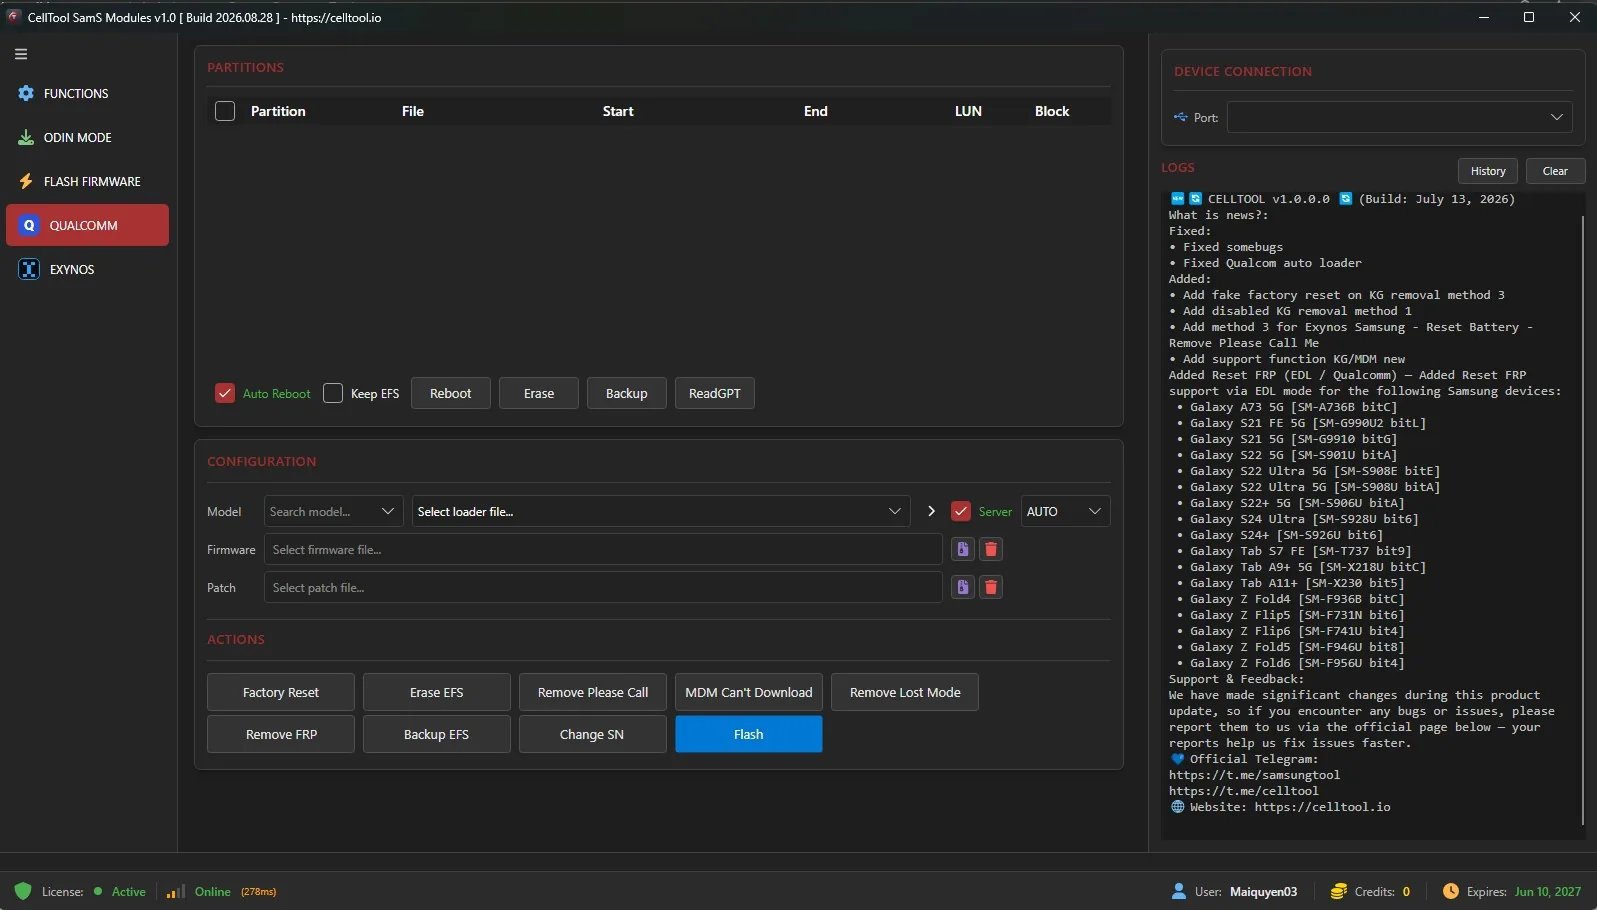Click the Credits coins icon
This screenshot has width=1597, height=910.
(x=1338, y=891)
